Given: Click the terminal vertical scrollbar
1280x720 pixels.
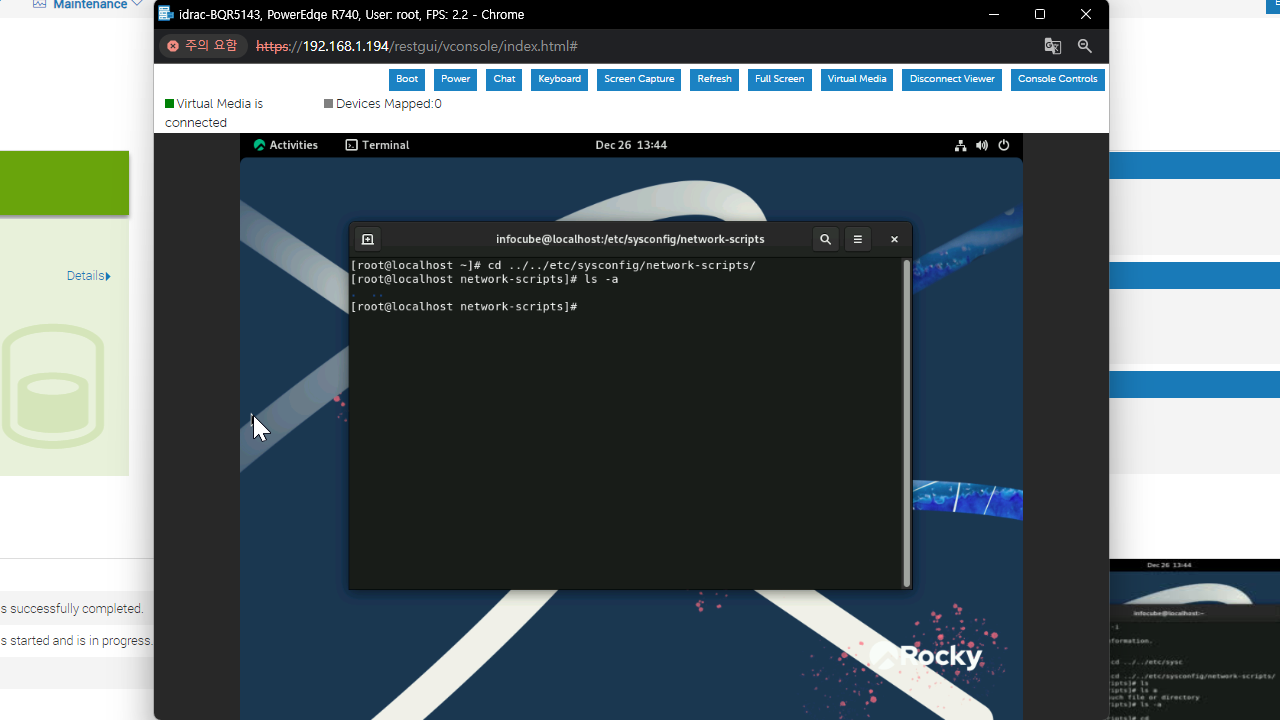Looking at the screenshot, I should (x=906, y=423).
